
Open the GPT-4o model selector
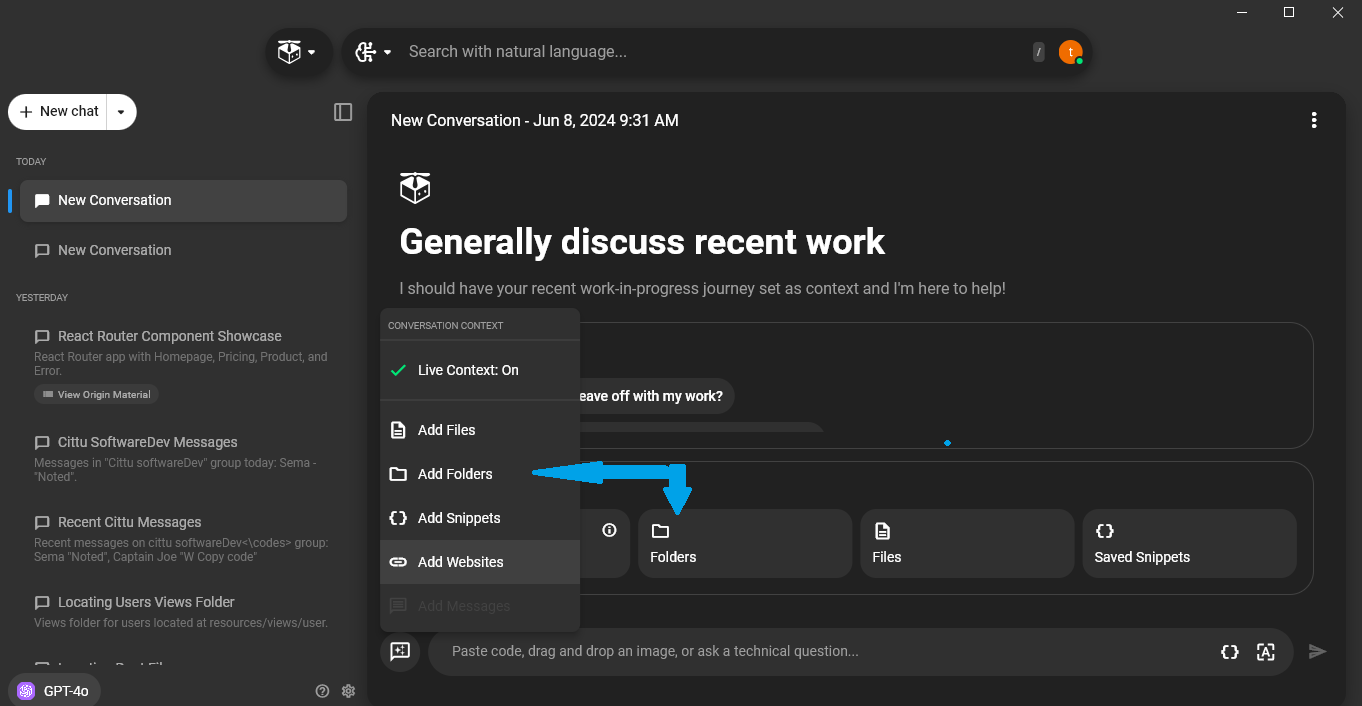coord(53,690)
